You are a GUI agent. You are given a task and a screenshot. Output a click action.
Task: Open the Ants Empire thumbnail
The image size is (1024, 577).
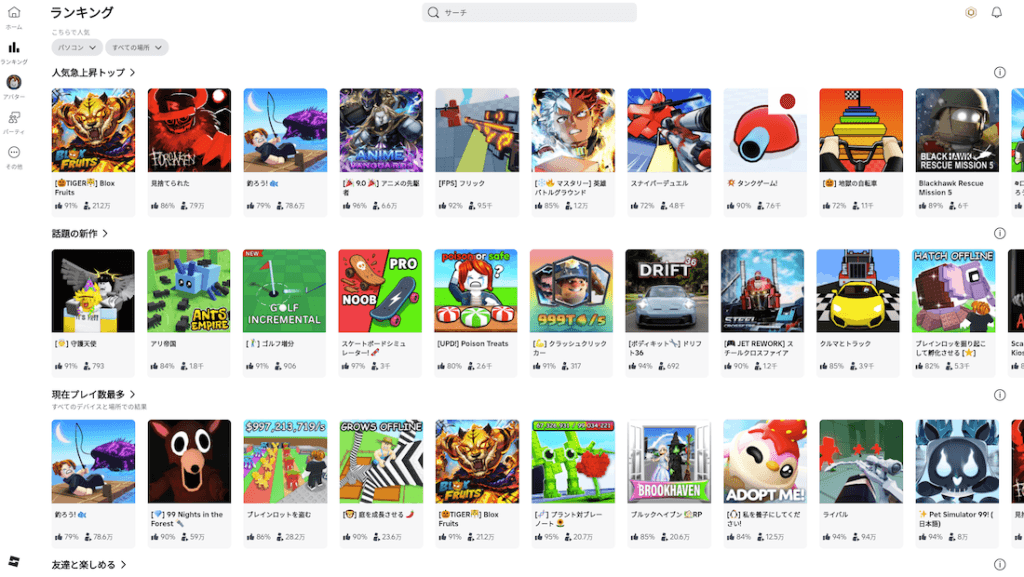[189, 290]
